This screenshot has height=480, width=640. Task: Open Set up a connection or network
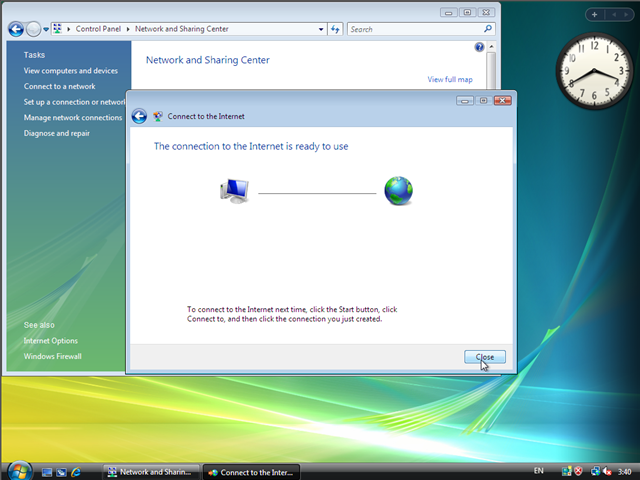click(75, 102)
